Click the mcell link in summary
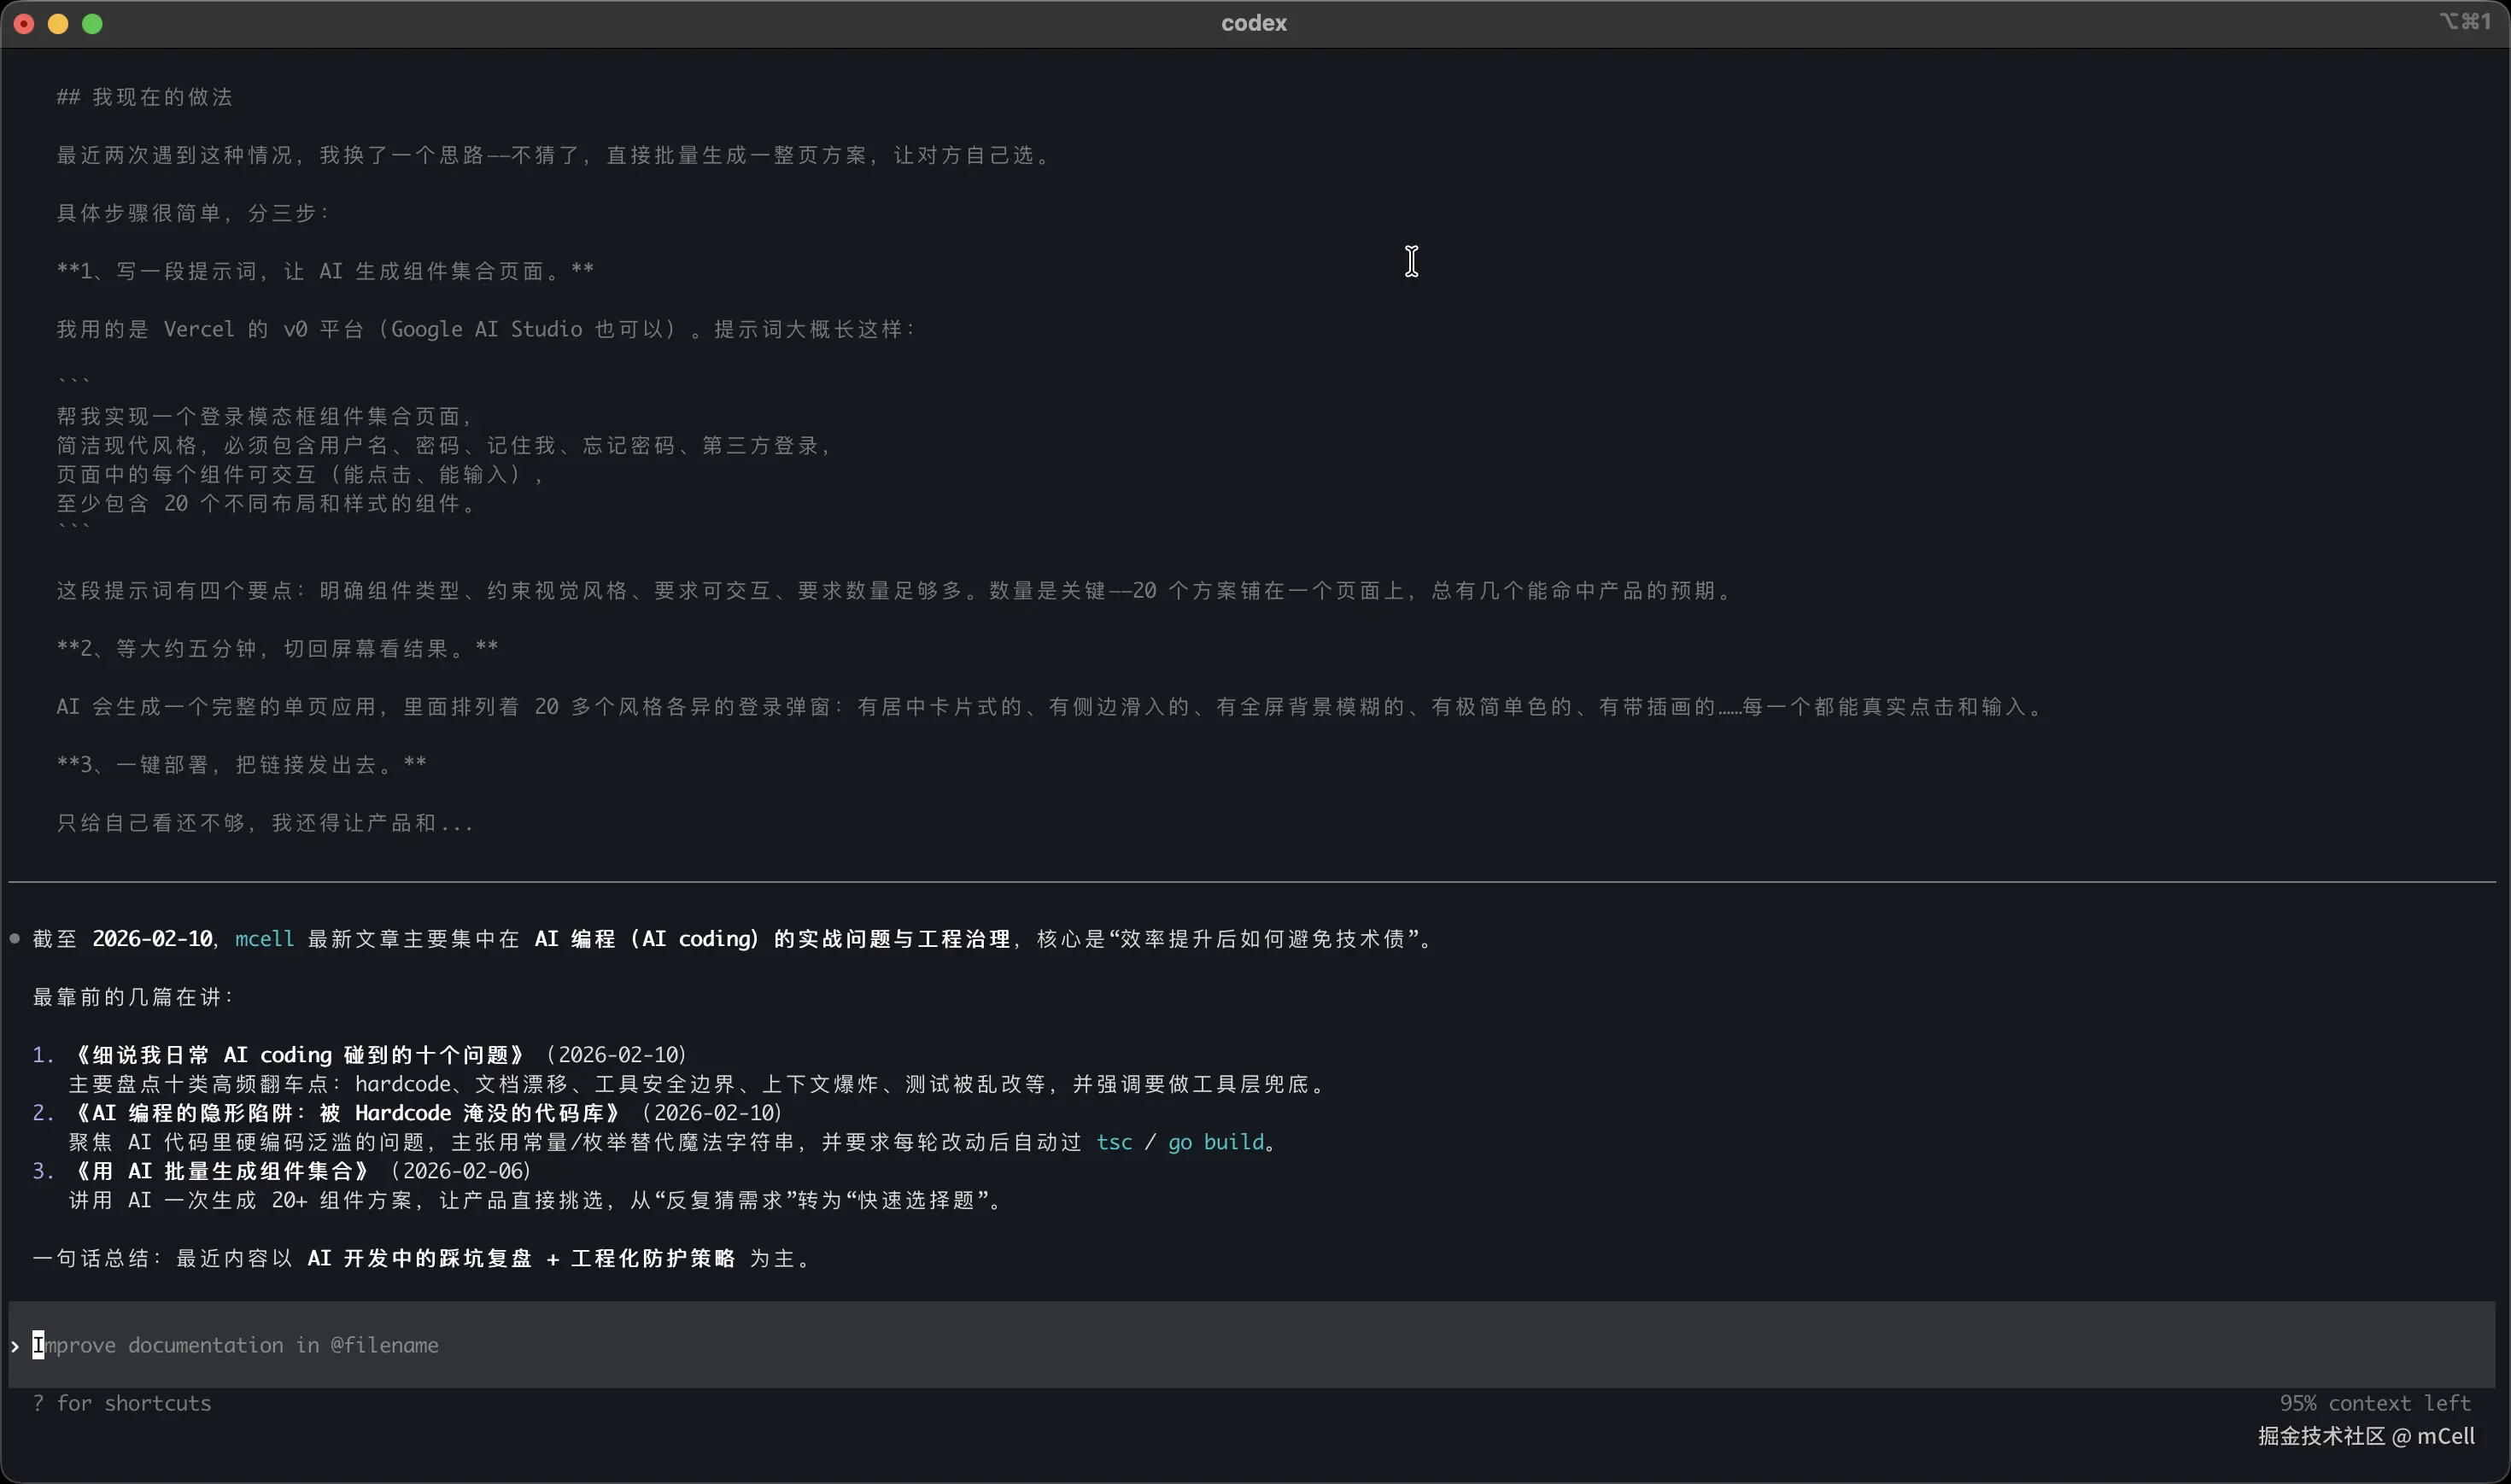The width and height of the screenshot is (2511, 1484). [264, 939]
